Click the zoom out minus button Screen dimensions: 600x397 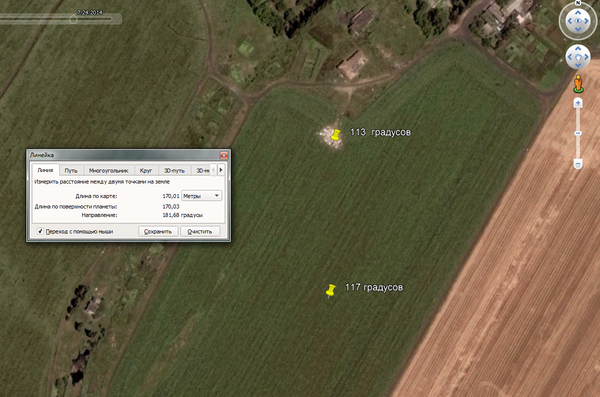tap(578, 164)
